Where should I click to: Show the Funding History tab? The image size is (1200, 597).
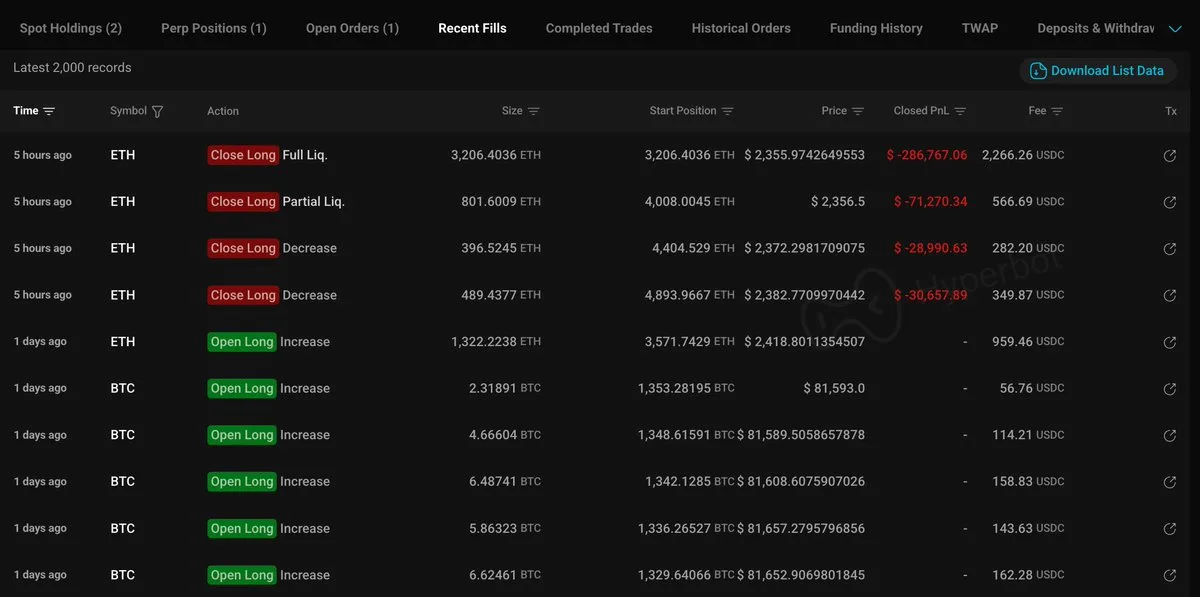pyautogui.click(x=876, y=28)
